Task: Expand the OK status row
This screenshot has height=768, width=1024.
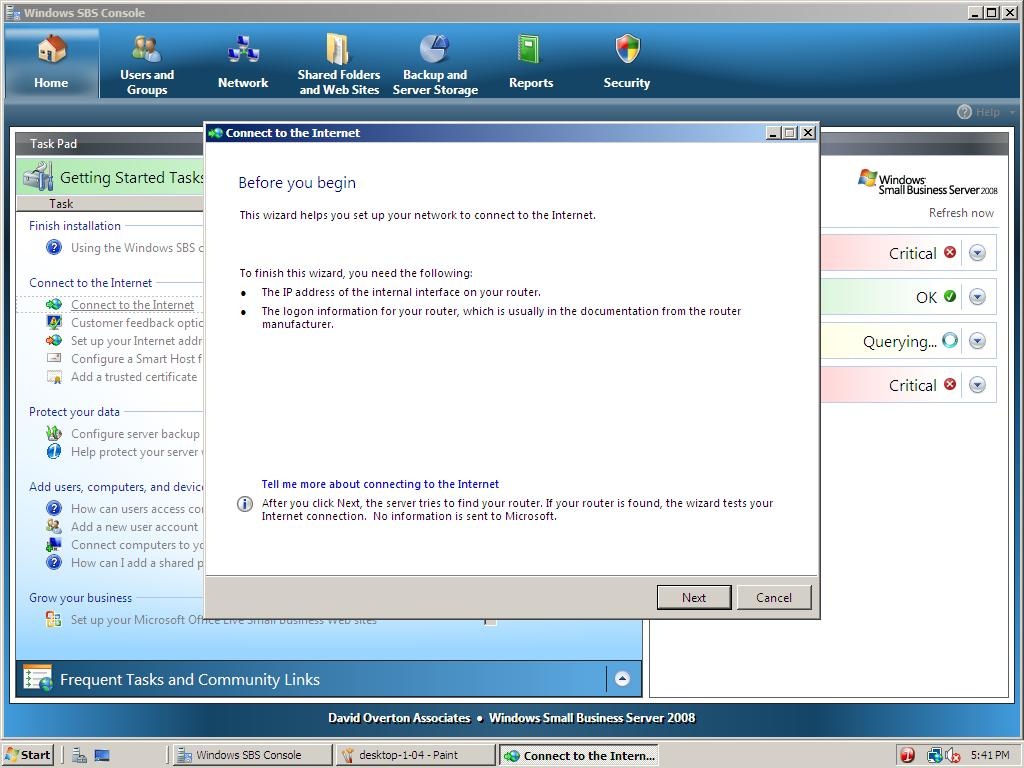Action: (977, 297)
